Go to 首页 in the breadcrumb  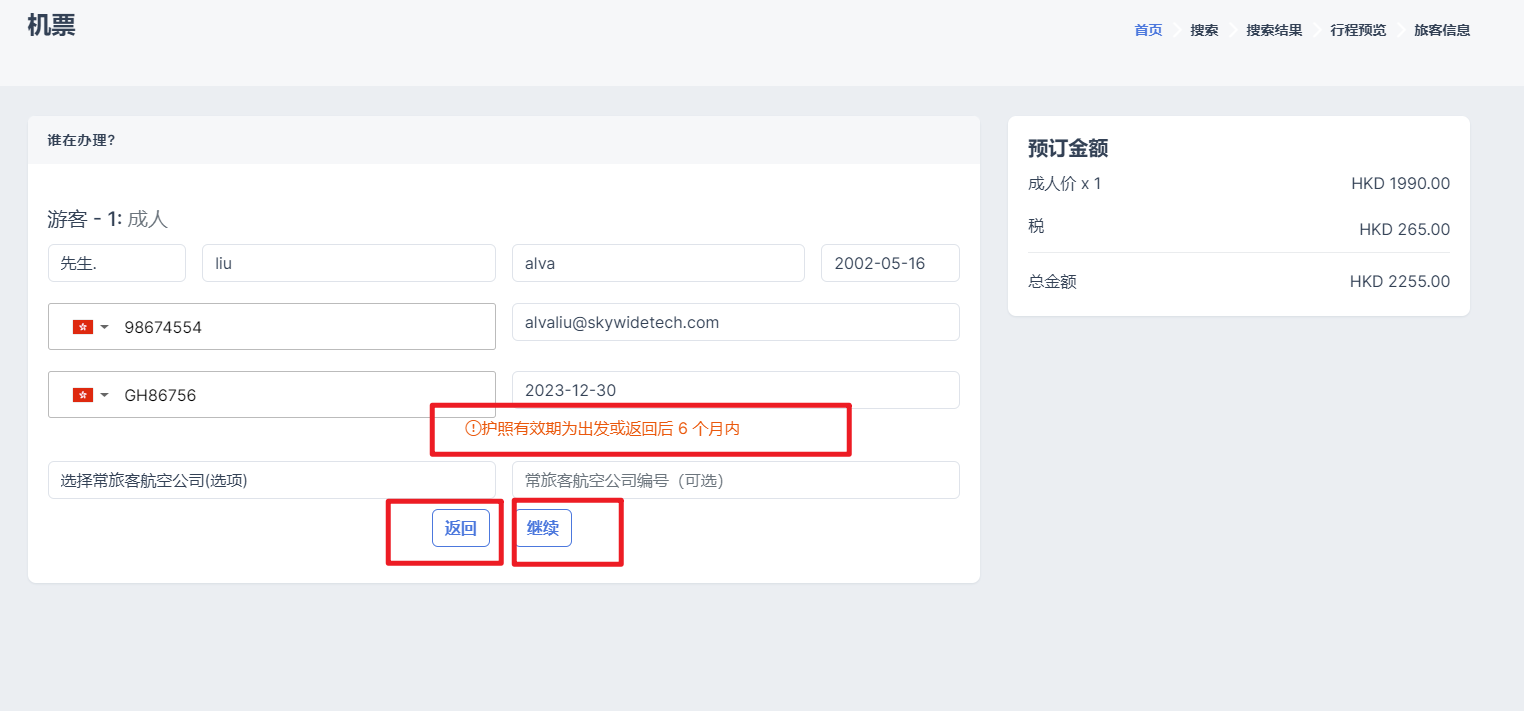[x=1148, y=30]
